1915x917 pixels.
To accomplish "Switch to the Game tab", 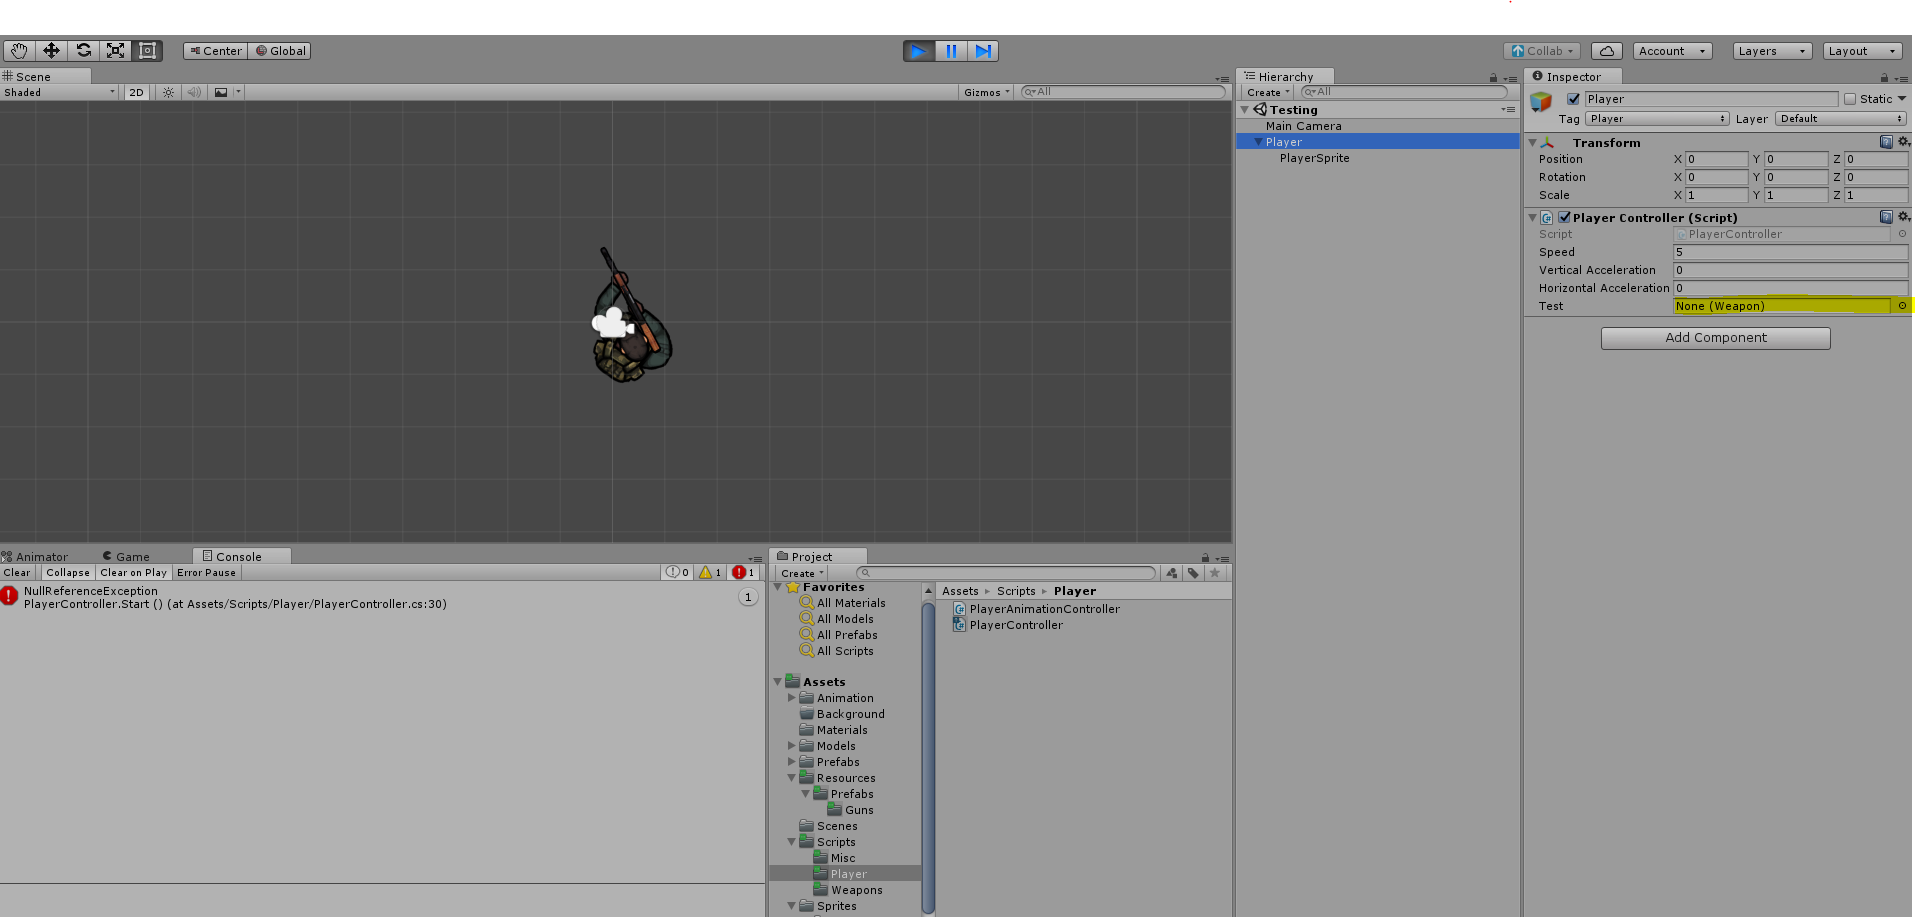I will pyautogui.click(x=126, y=557).
